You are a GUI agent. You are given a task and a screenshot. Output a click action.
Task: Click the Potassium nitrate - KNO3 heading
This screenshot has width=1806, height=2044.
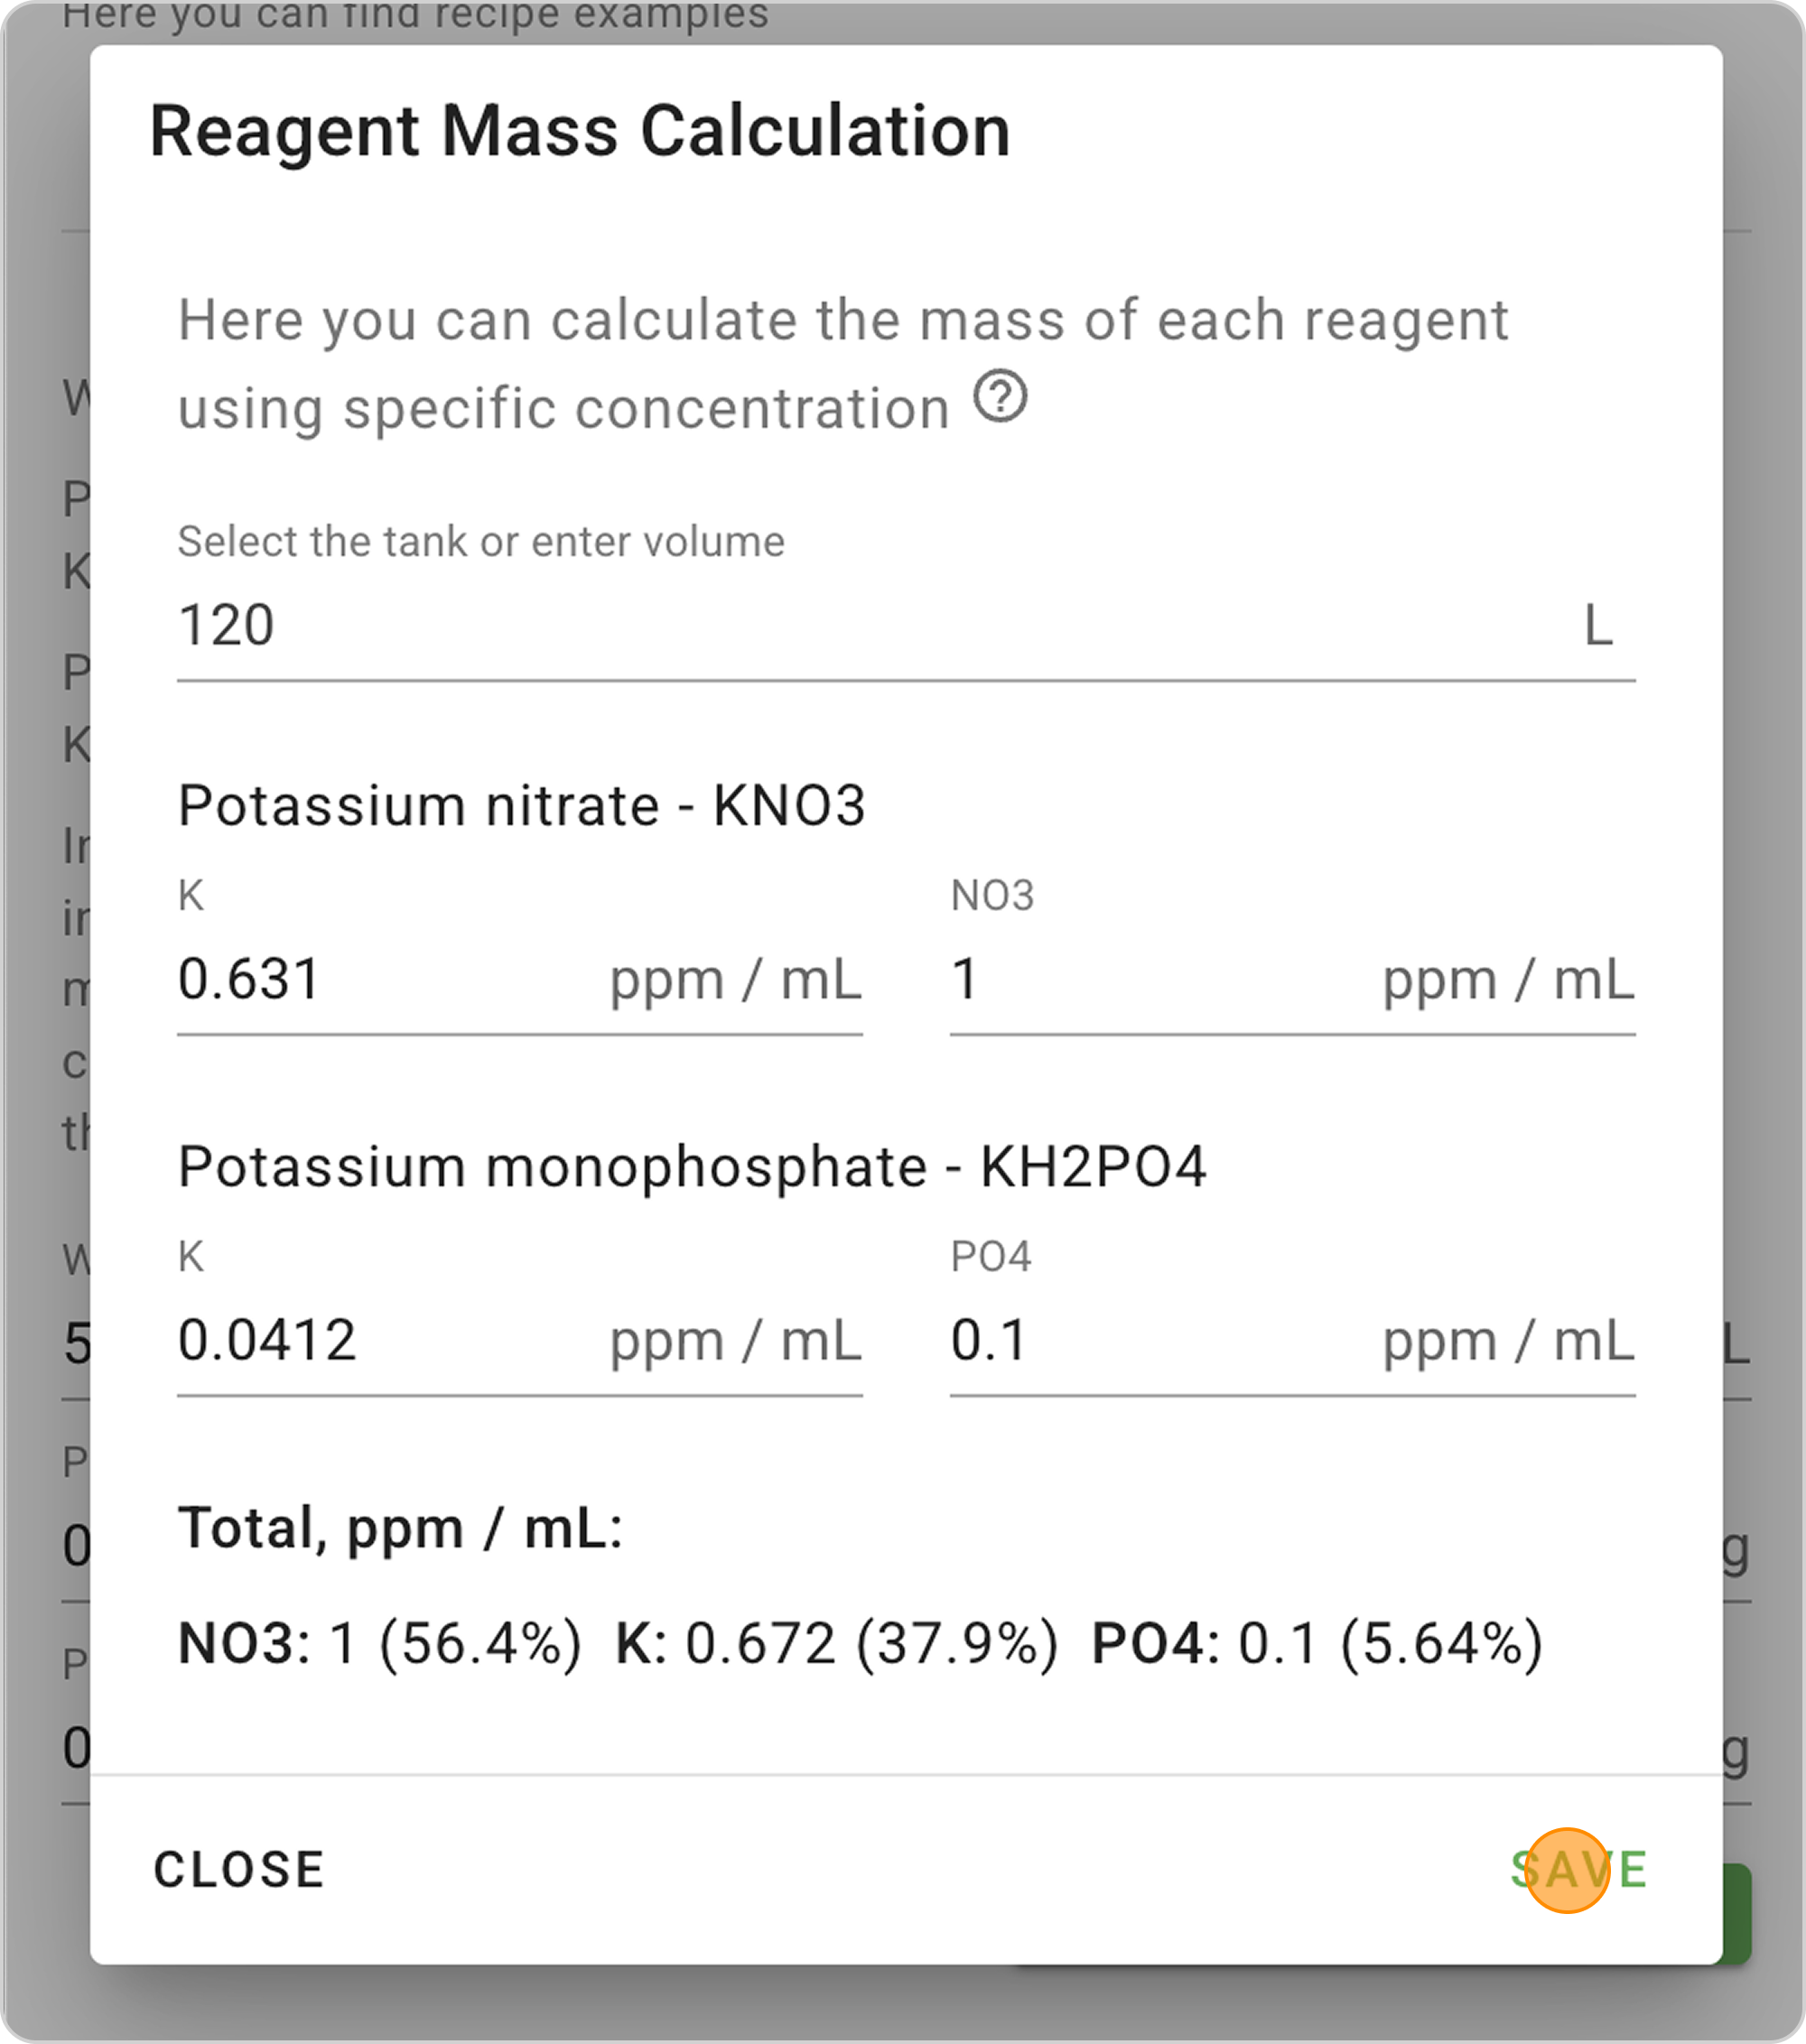click(x=521, y=805)
